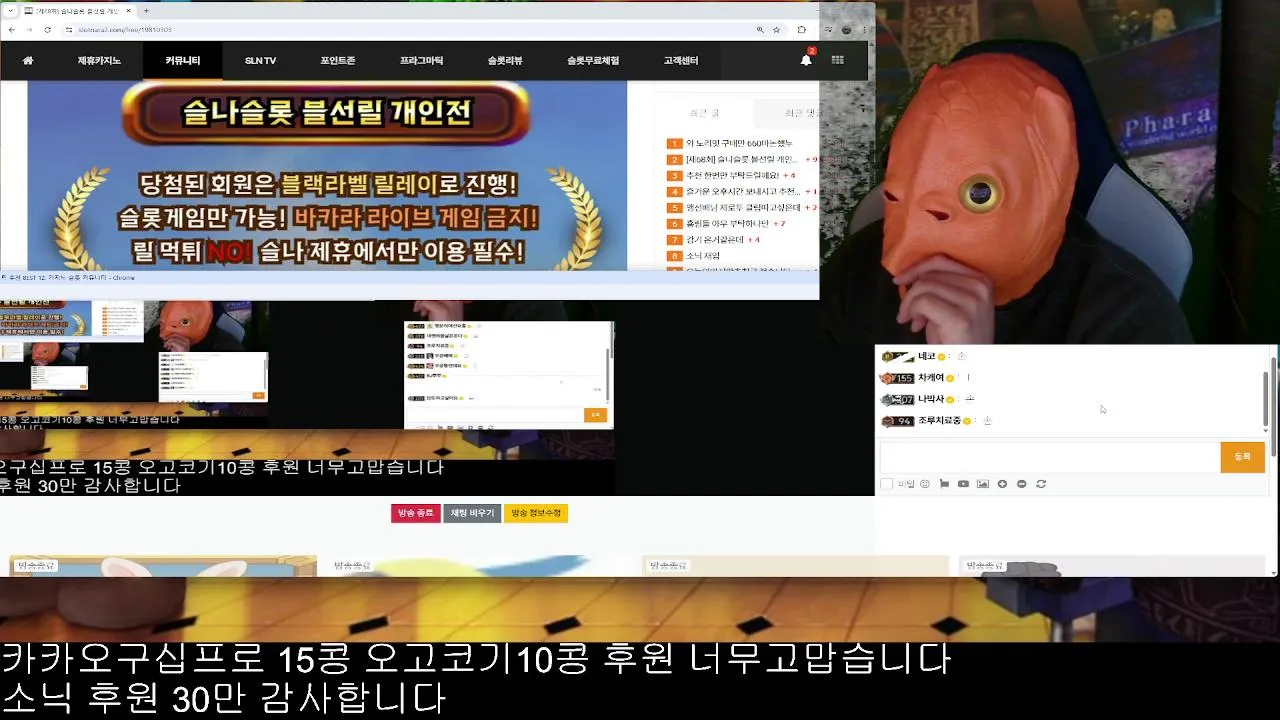Image resolution: width=1280 pixels, height=720 pixels.
Task: Attach a YouTube video in chat
Action: click(963, 484)
